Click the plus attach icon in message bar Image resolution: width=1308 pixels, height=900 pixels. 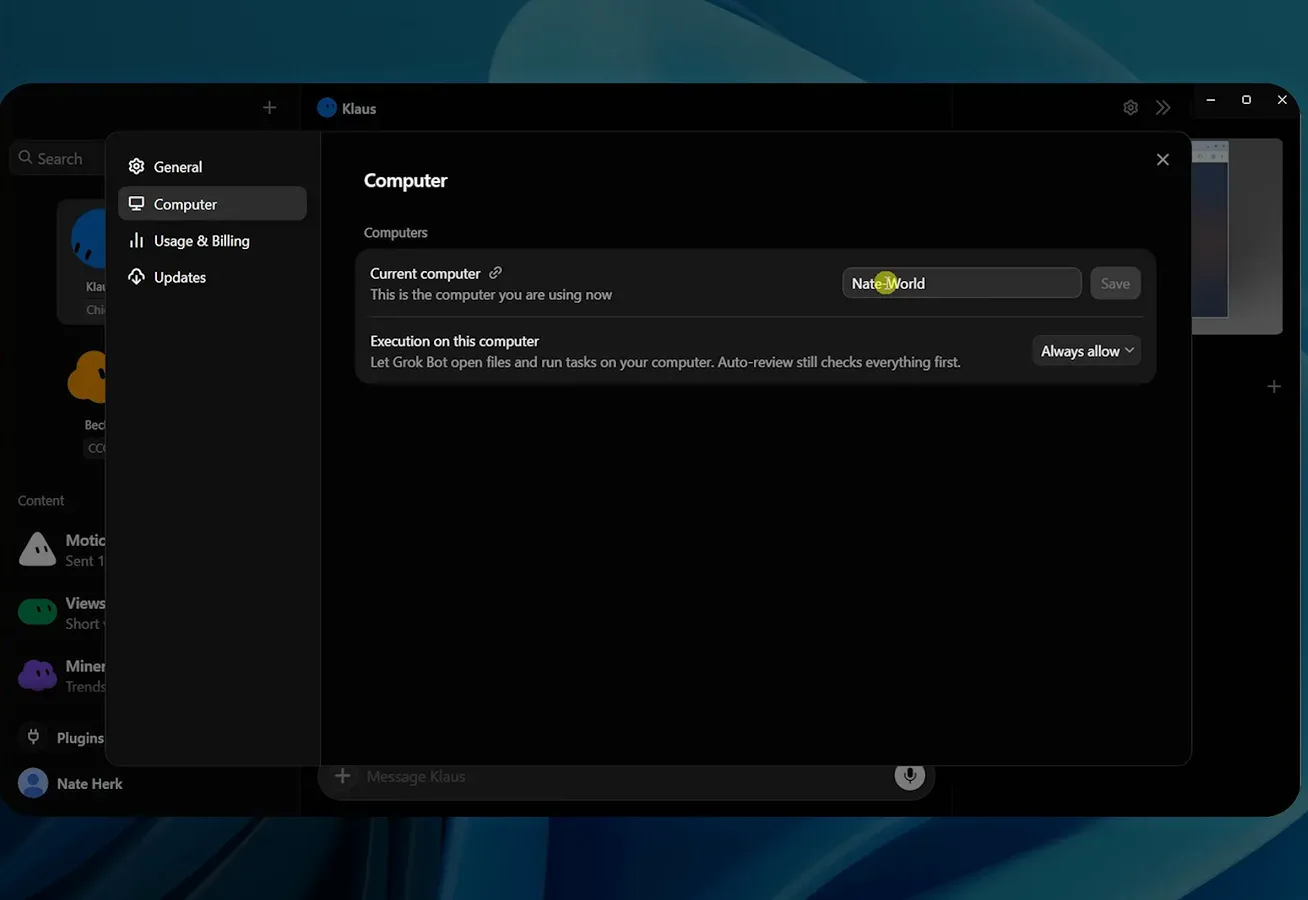(342, 776)
